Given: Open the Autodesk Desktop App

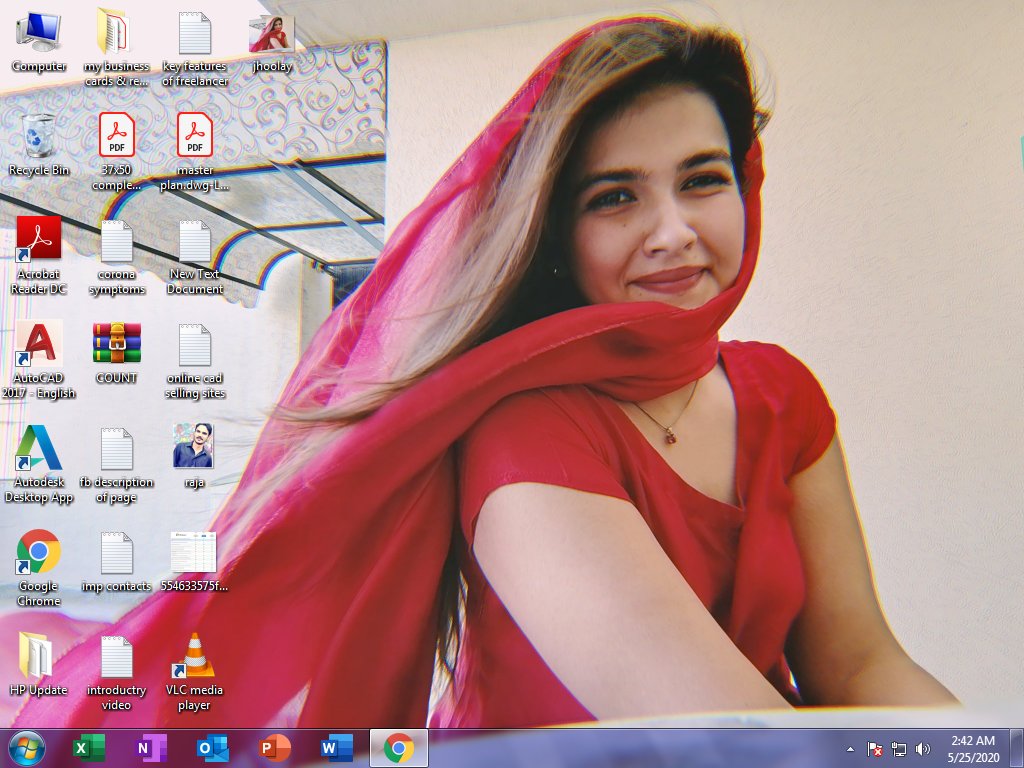Looking at the screenshot, I should (38, 450).
